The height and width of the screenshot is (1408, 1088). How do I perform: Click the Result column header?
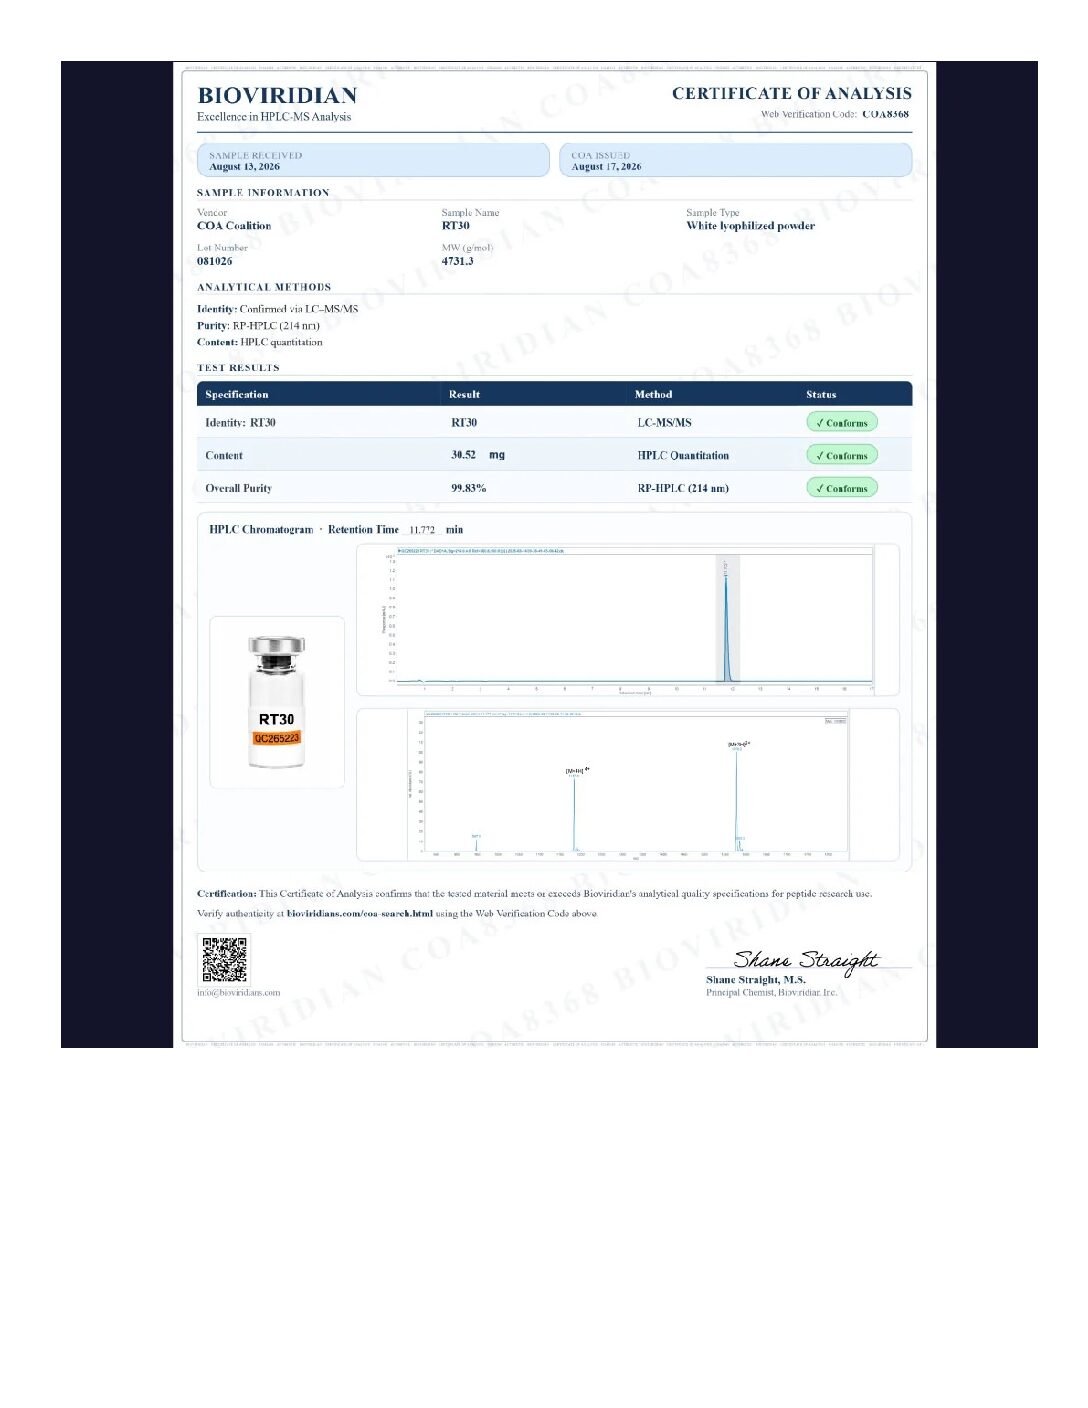tap(464, 395)
